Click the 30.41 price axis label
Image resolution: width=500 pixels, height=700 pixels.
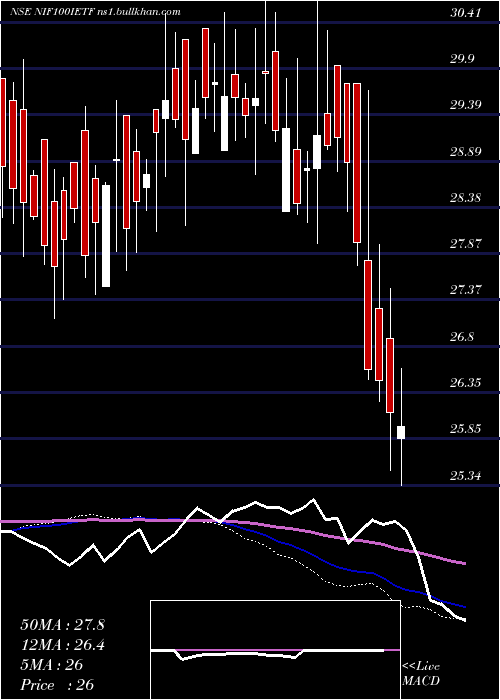(x=466, y=13)
